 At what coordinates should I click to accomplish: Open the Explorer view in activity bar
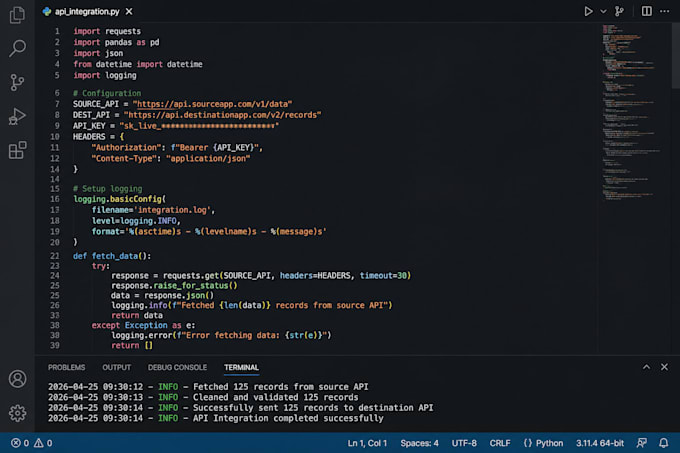coord(17,15)
